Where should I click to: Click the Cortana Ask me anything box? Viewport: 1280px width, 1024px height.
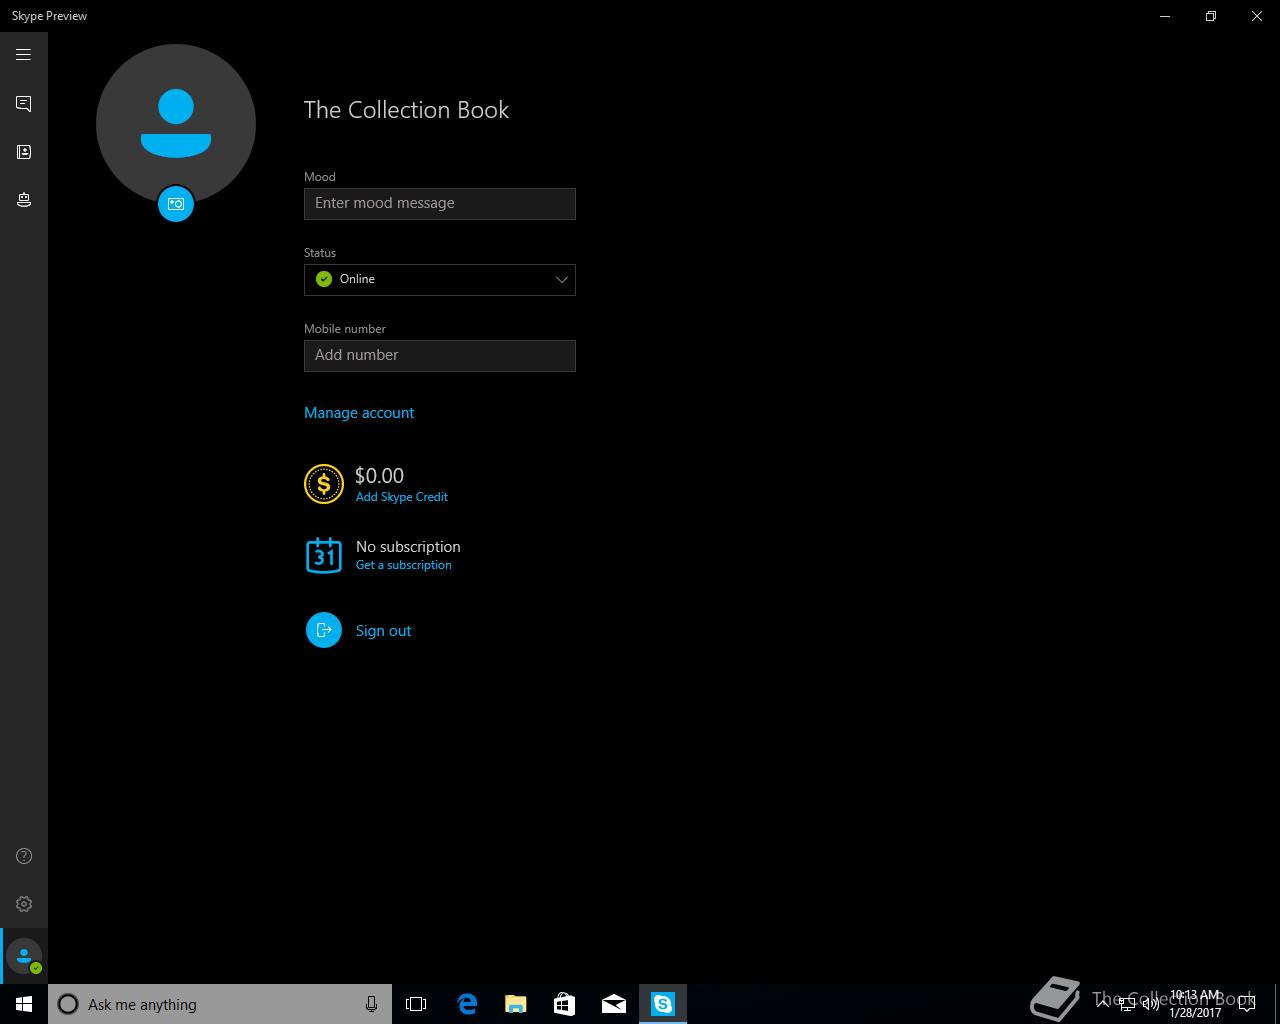pyautogui.click(x=220, y=1004)
